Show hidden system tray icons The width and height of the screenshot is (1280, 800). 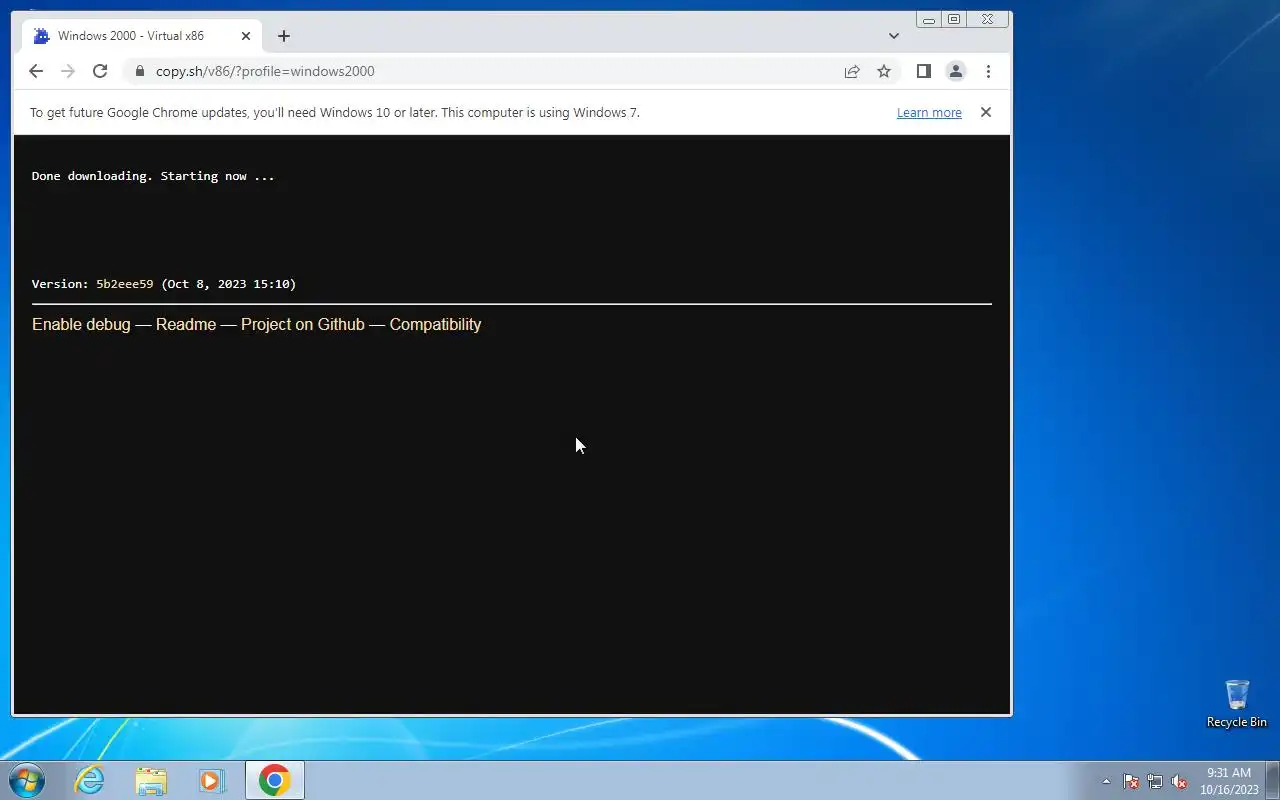[x=1106, y=781]
